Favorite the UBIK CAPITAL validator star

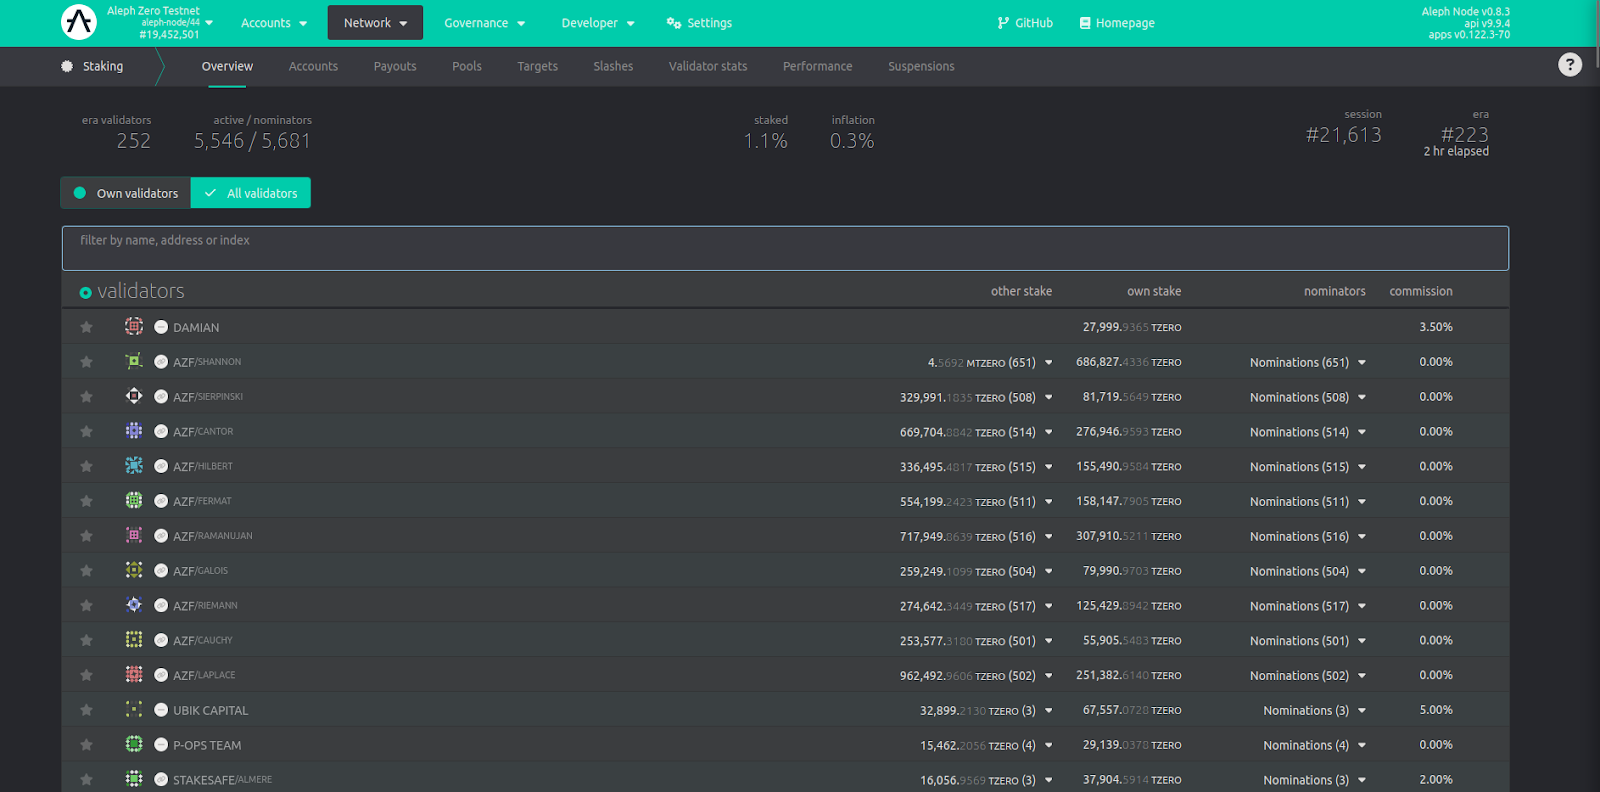[x=87, y=710]
